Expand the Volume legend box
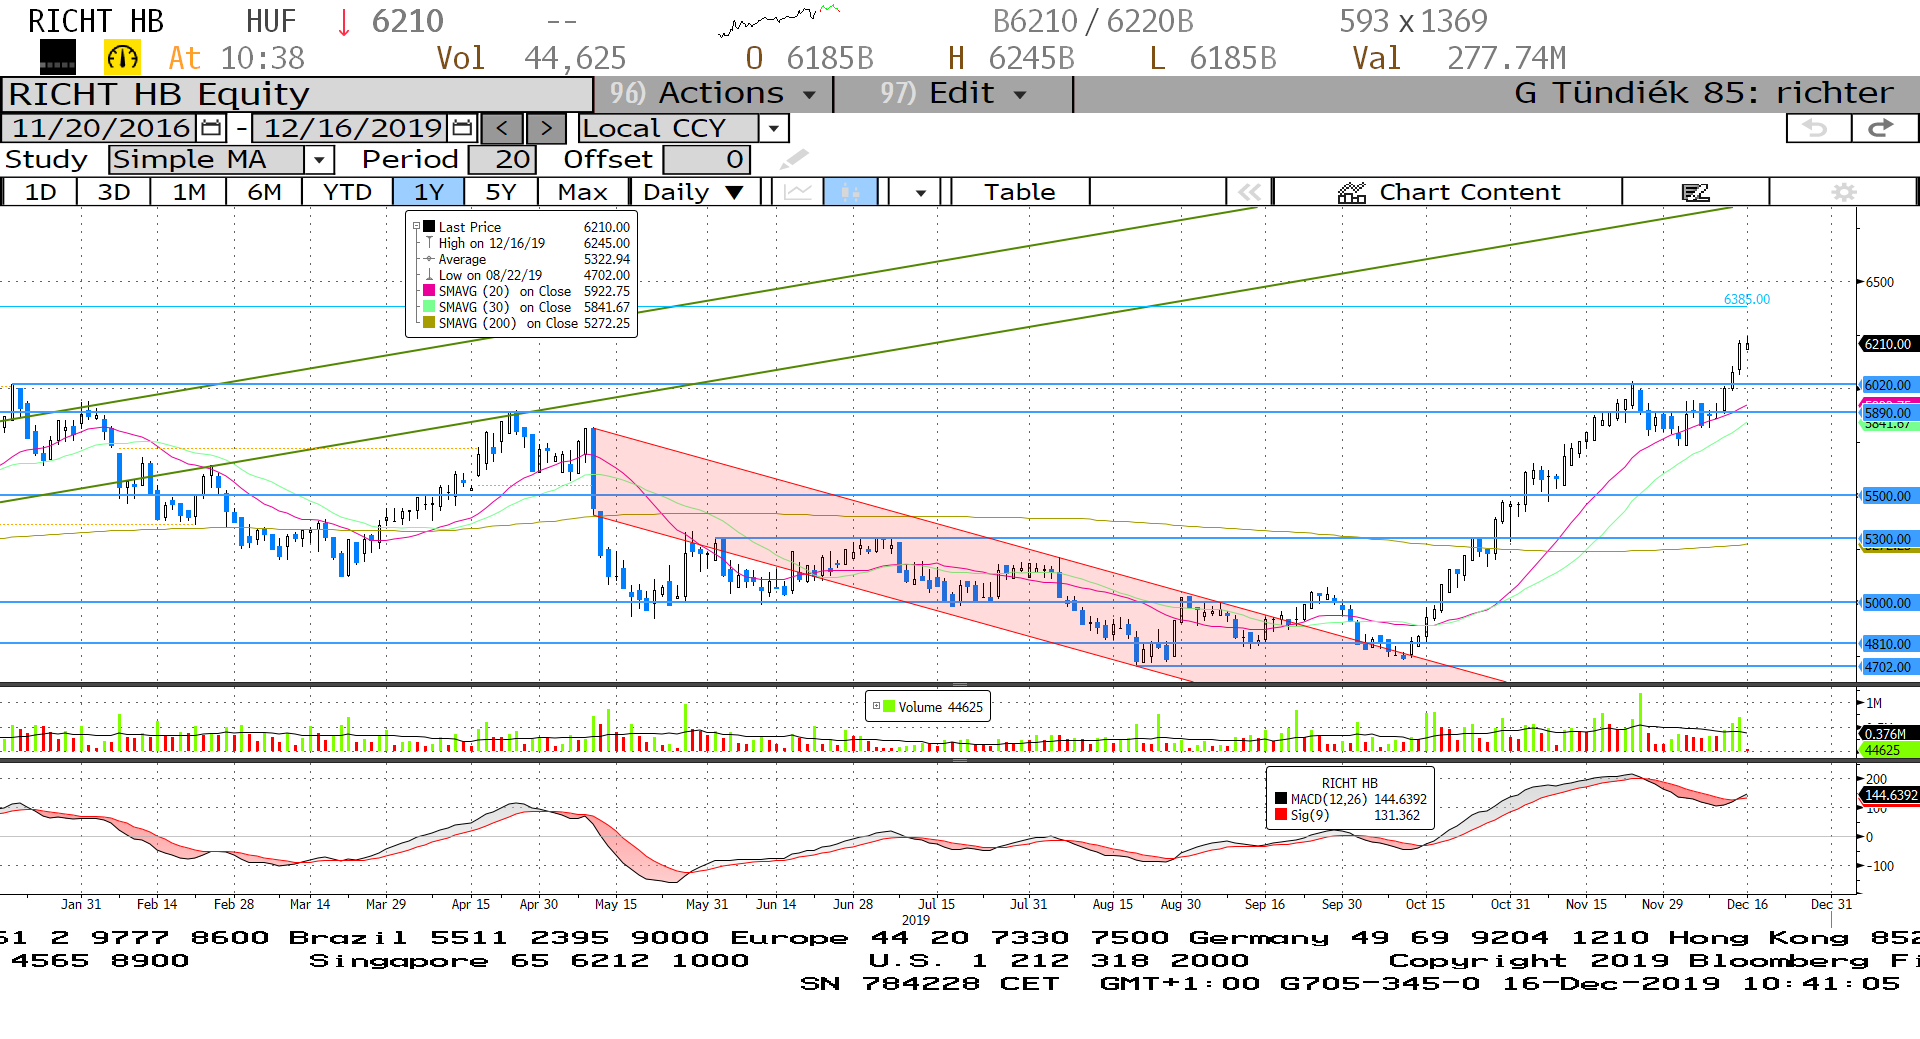The width and height of the screenshot is (1920, 1039). click(876, 706)
